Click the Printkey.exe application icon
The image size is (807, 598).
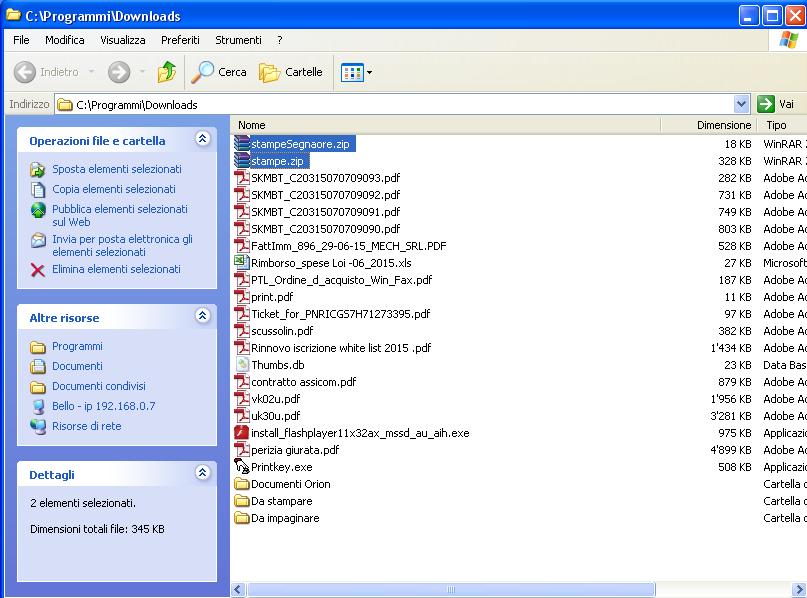coord(241,467)
